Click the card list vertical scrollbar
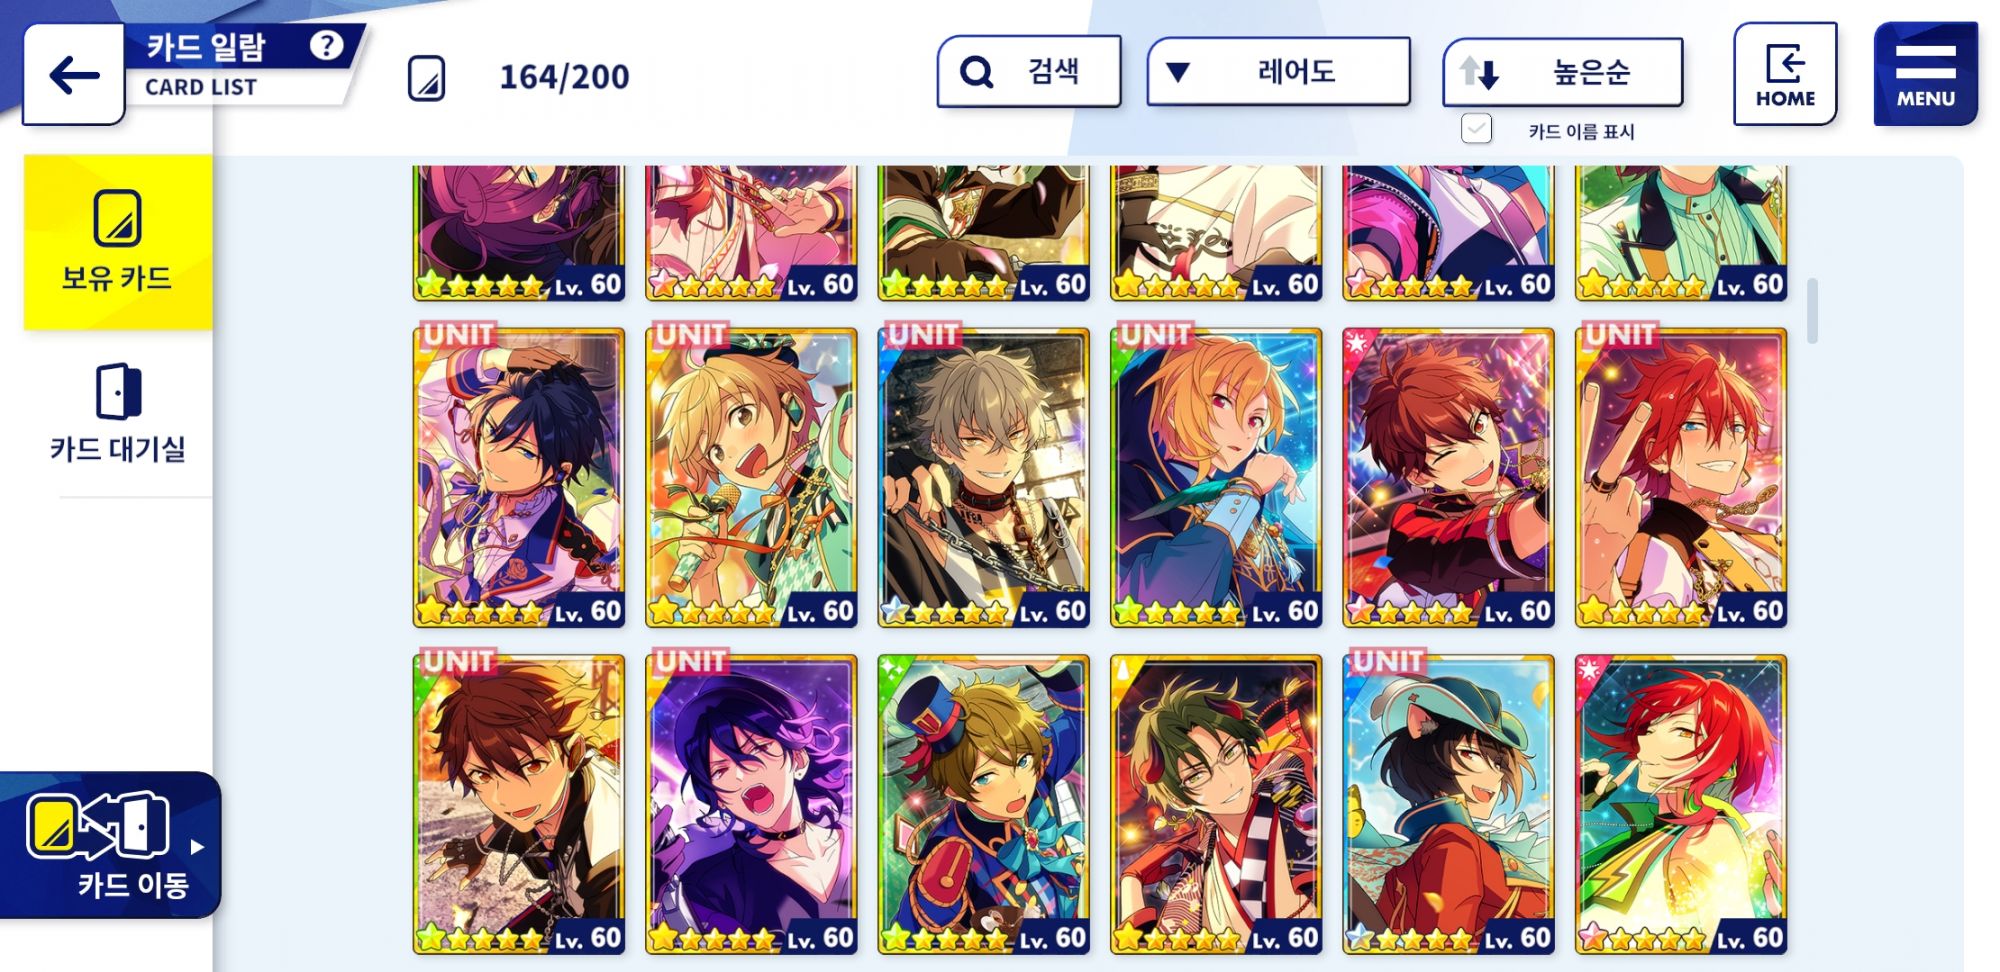 coord(1812,311)
